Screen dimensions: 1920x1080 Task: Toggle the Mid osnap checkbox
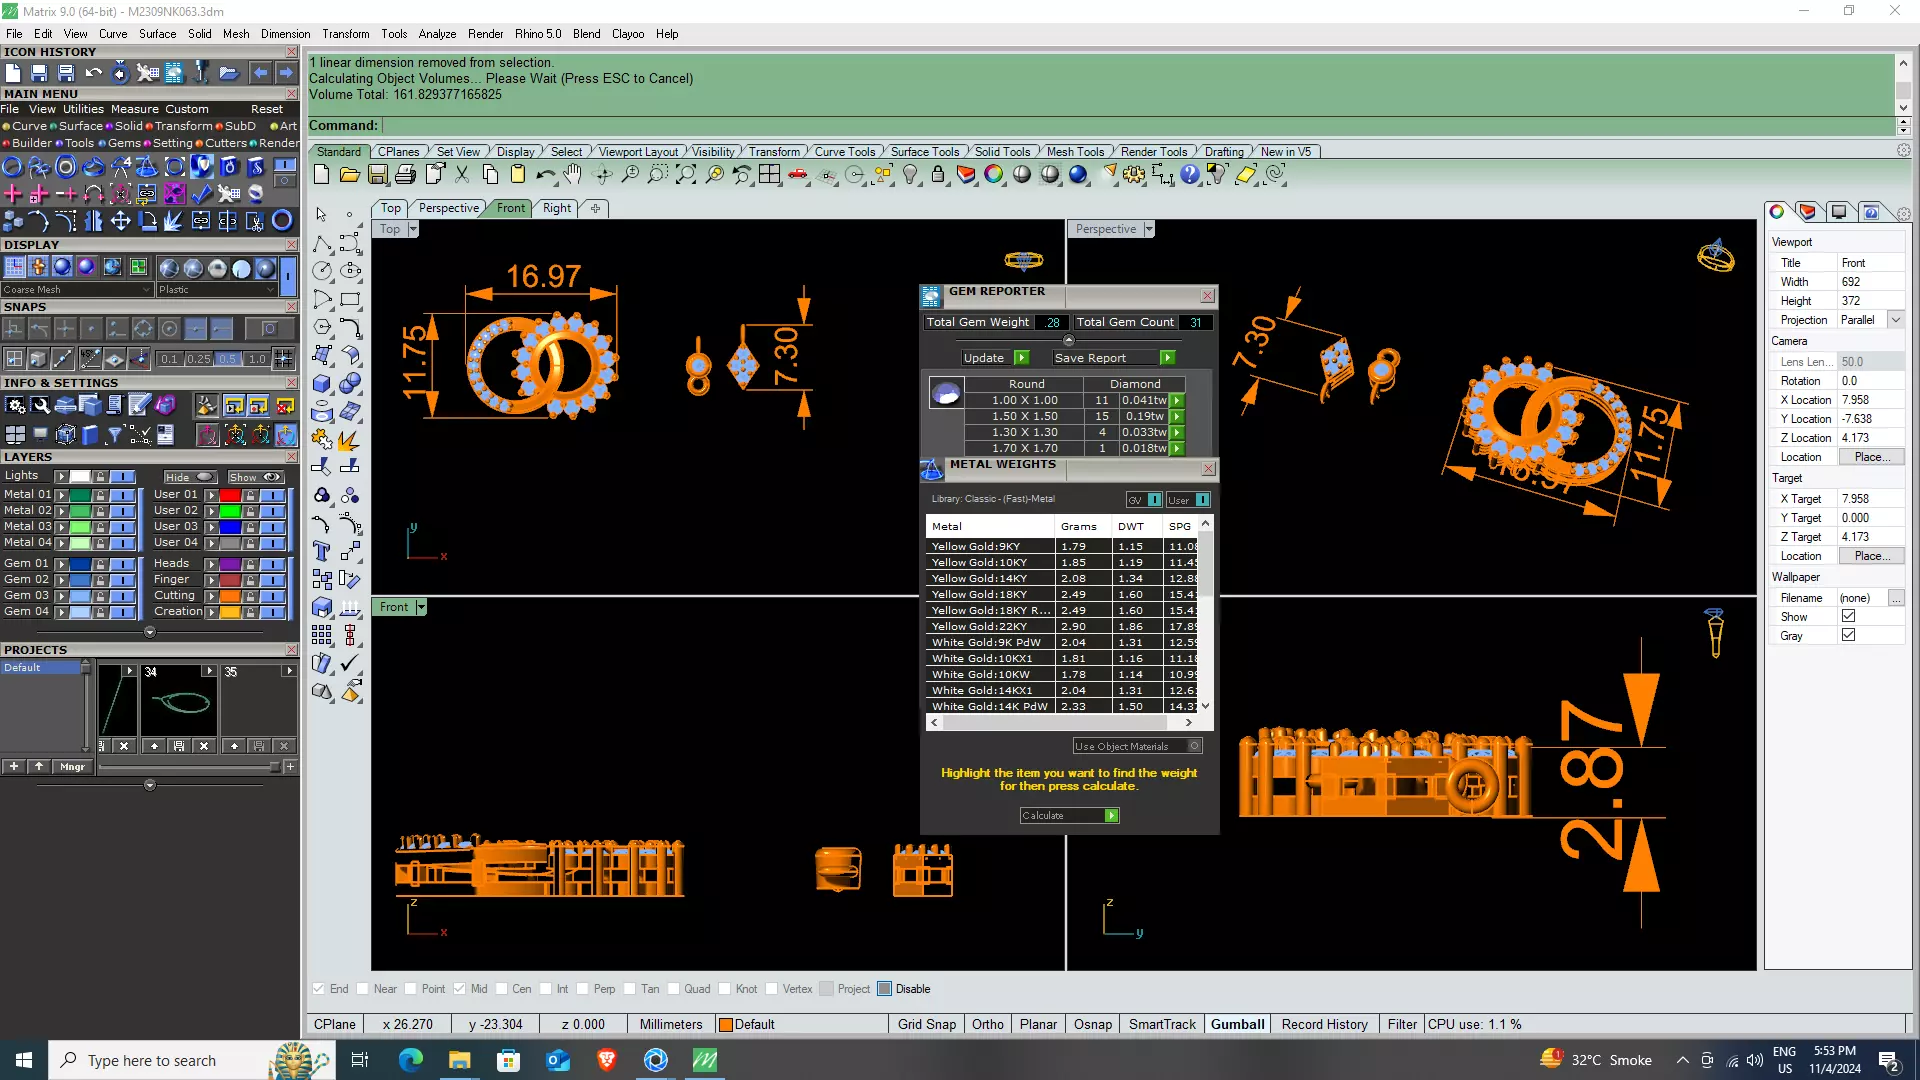[459, 989]
